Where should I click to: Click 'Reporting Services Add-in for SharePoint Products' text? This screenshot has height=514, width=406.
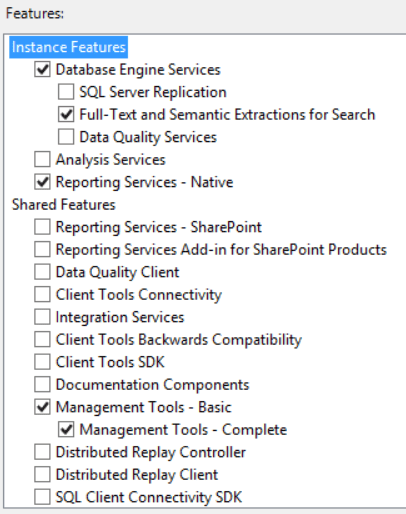click(221, 249)
